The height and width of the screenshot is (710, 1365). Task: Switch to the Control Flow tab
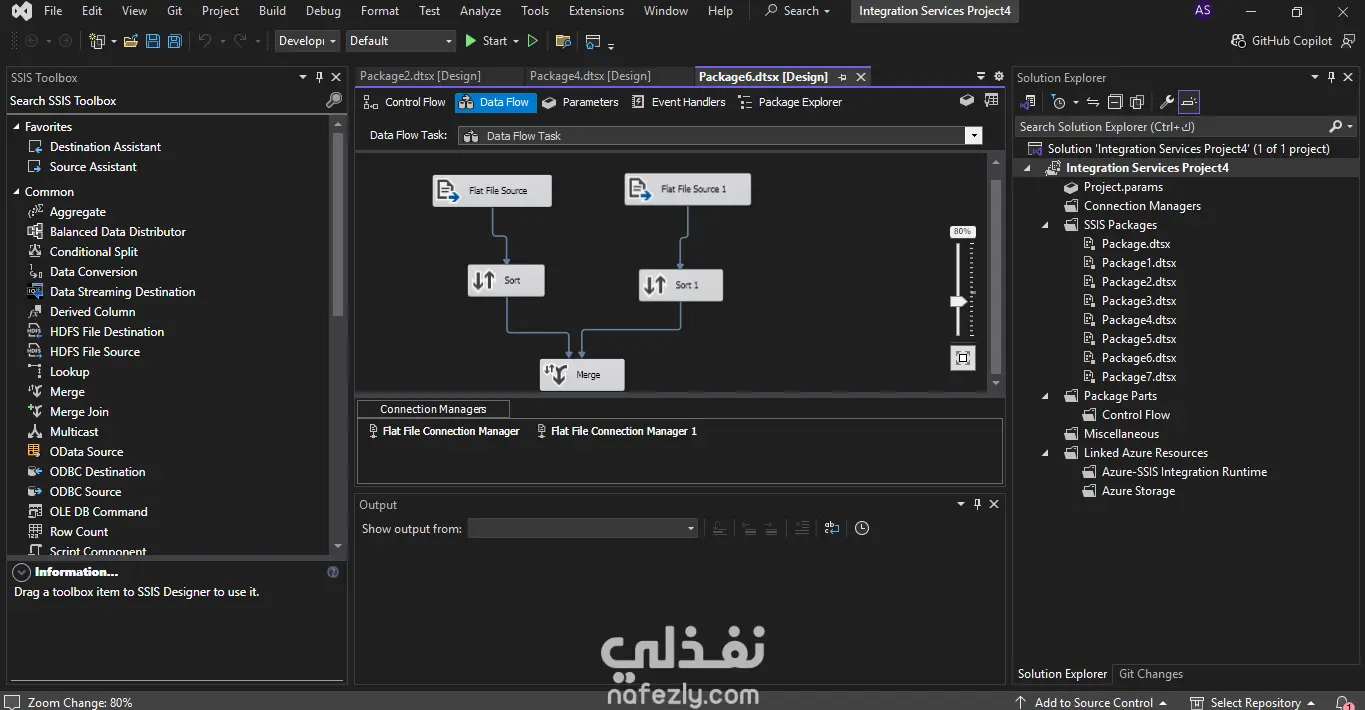click(x=404, y=102)
